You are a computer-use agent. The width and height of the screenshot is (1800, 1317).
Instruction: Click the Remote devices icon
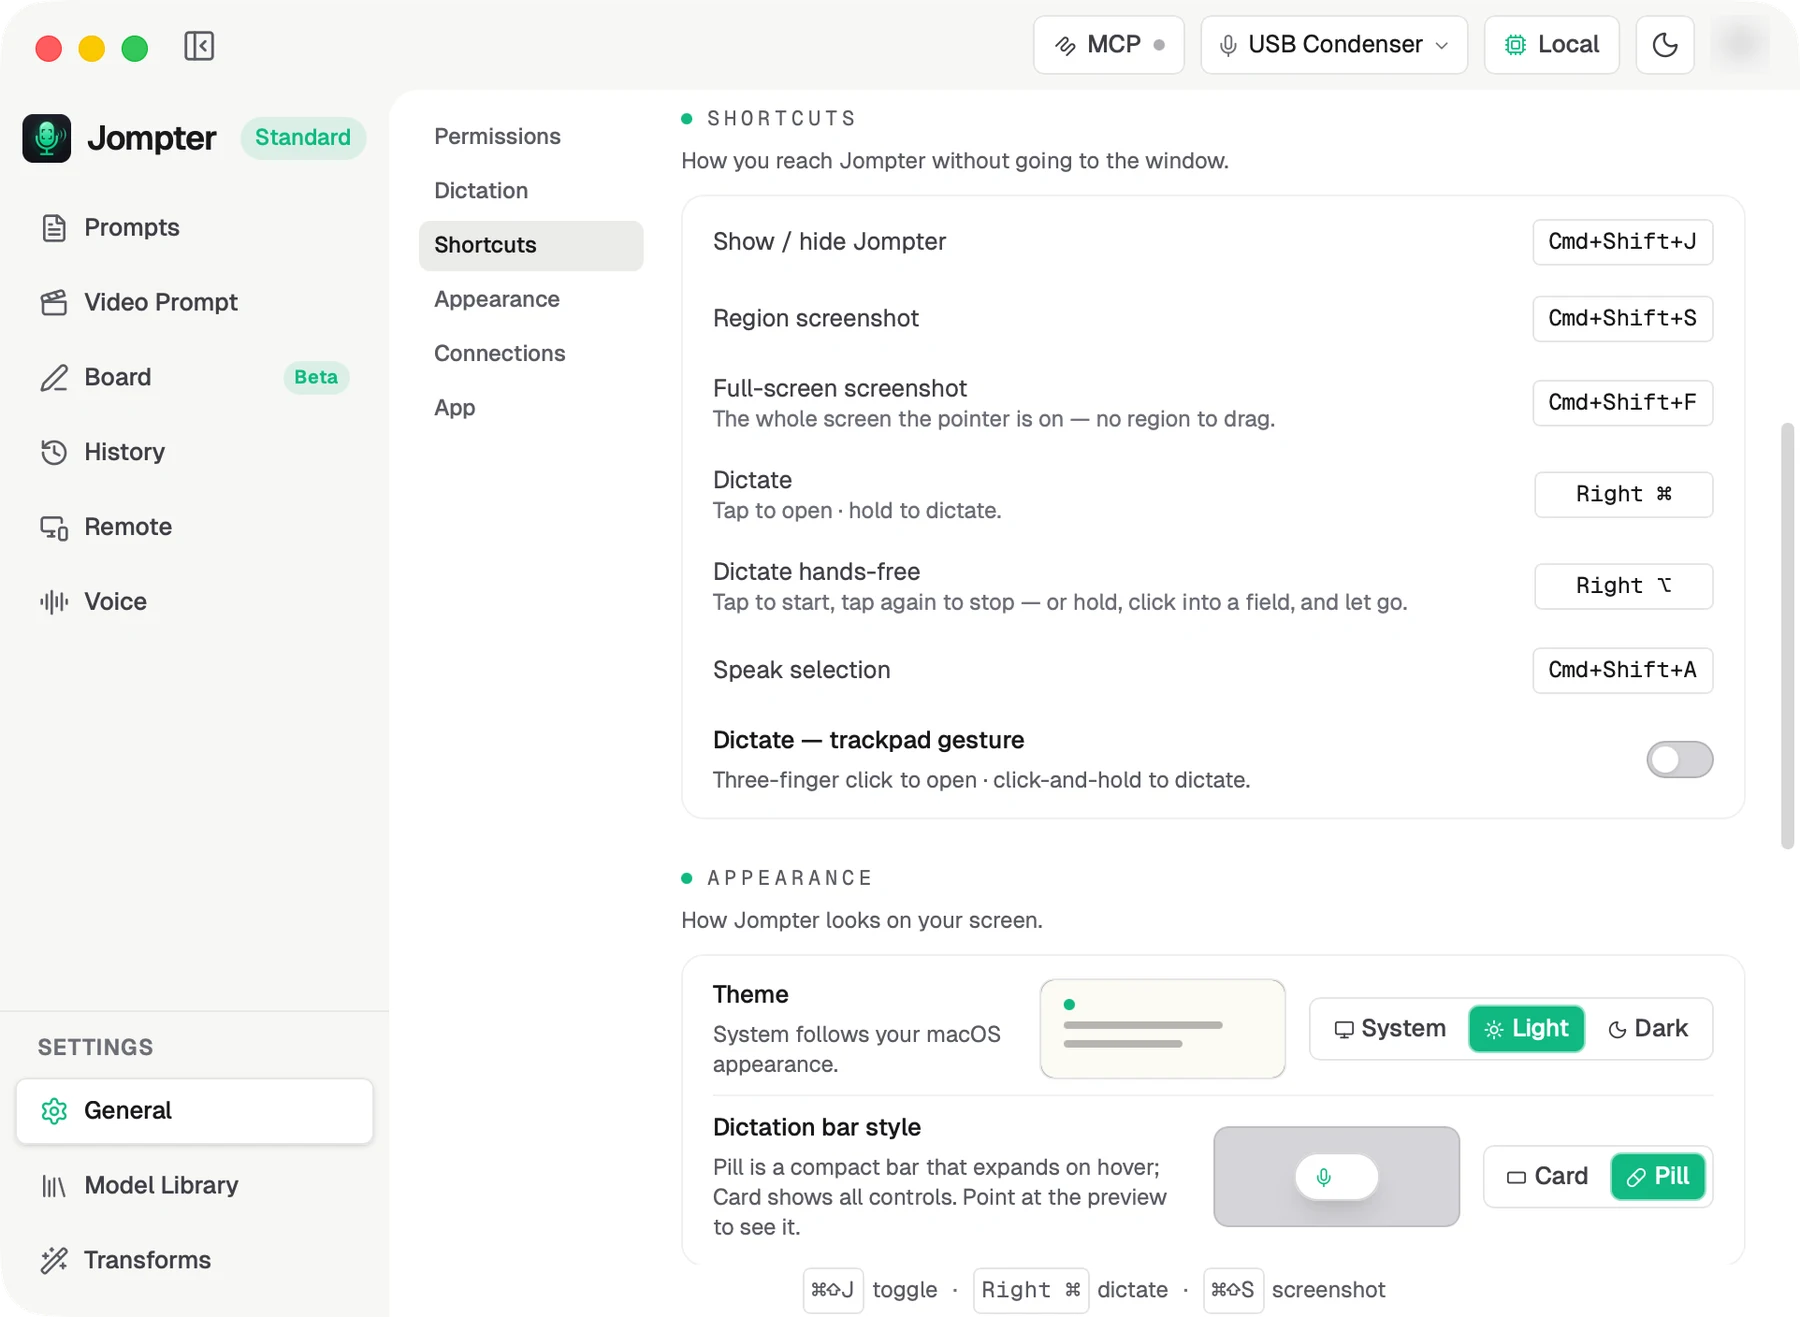click(x=54, y=527)
